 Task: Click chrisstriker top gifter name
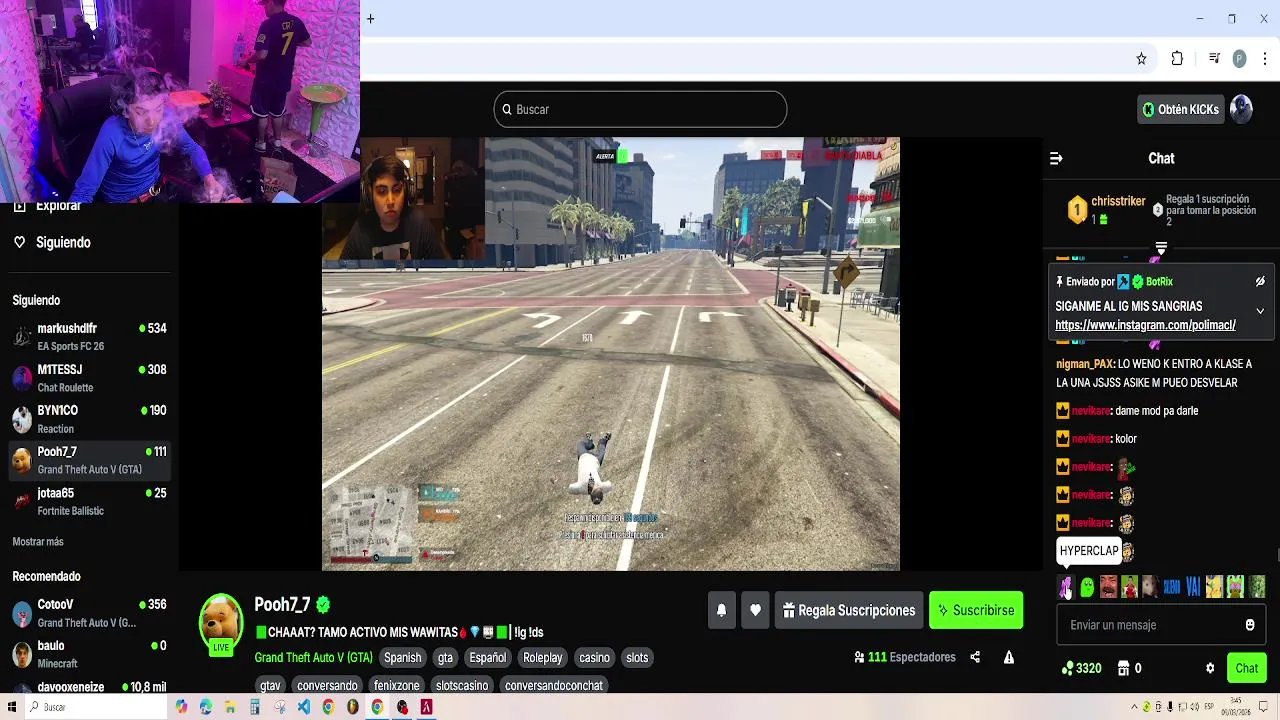[1118, 201]
